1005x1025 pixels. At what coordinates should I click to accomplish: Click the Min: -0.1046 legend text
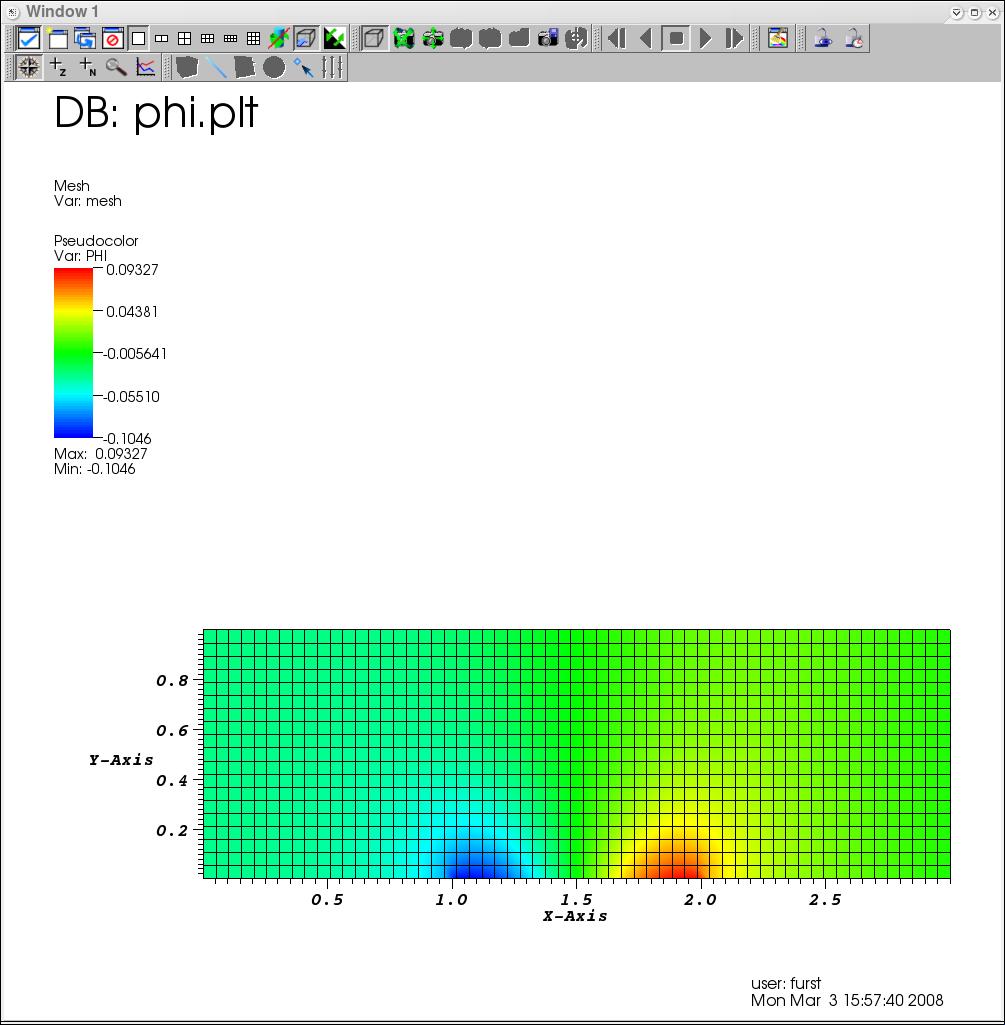pos(95,469)
